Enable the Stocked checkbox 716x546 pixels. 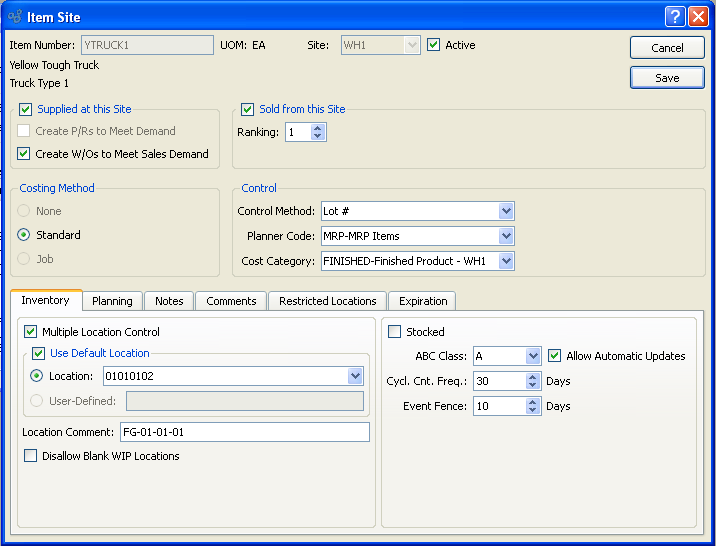tap(394, 332)
